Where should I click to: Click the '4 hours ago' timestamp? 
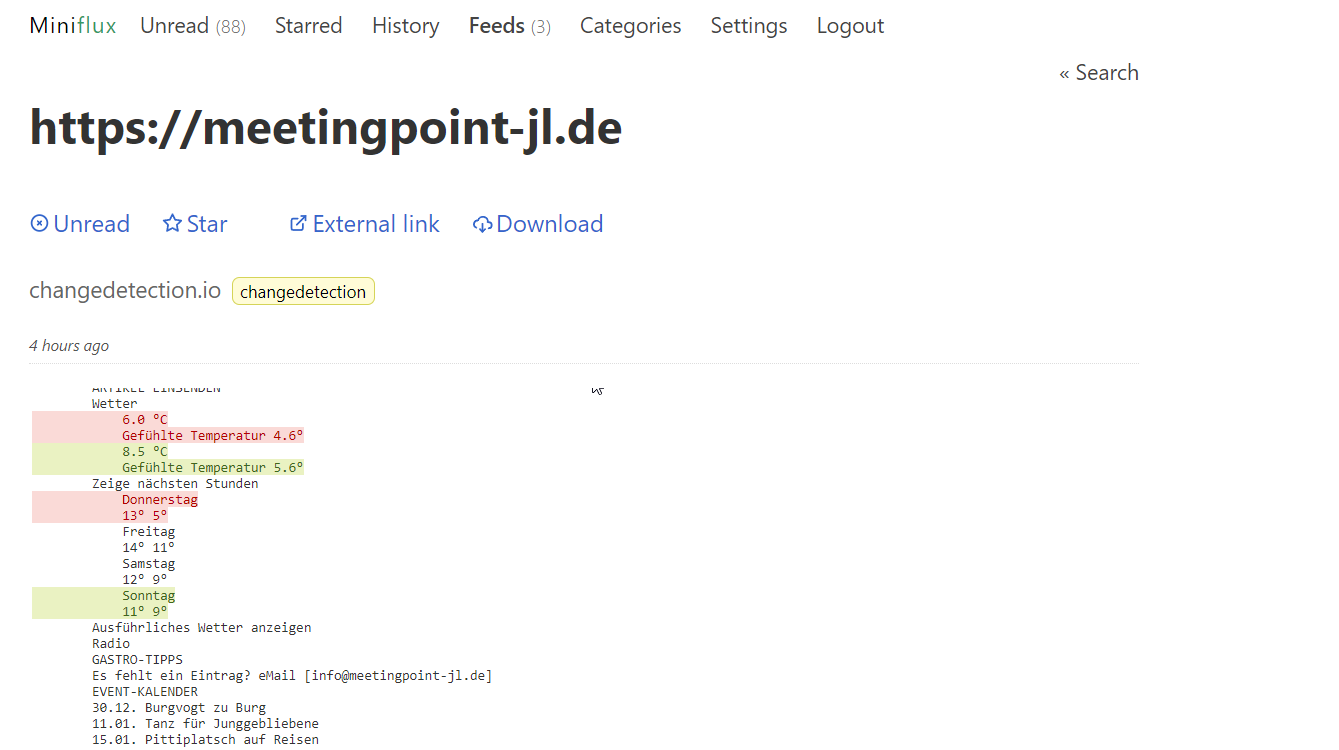(x=69, y=346)
